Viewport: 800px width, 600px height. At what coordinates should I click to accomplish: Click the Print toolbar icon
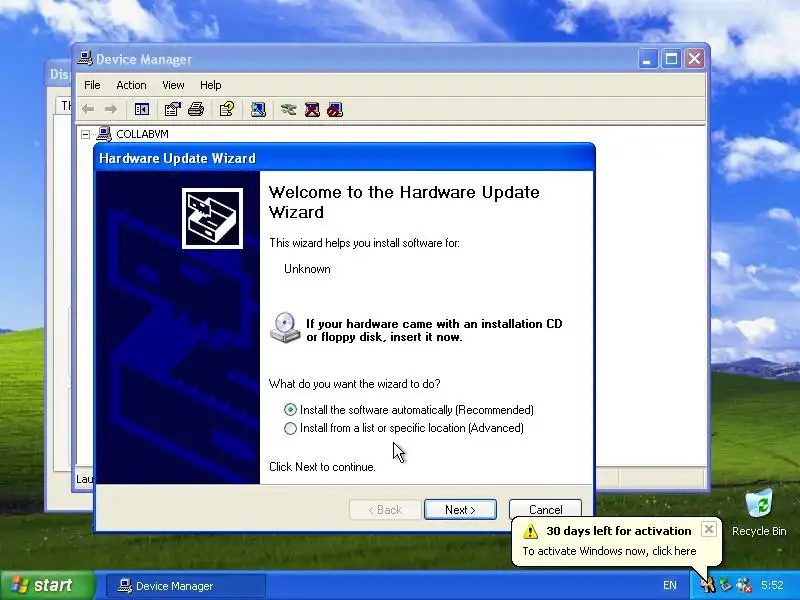coord(196,109)
